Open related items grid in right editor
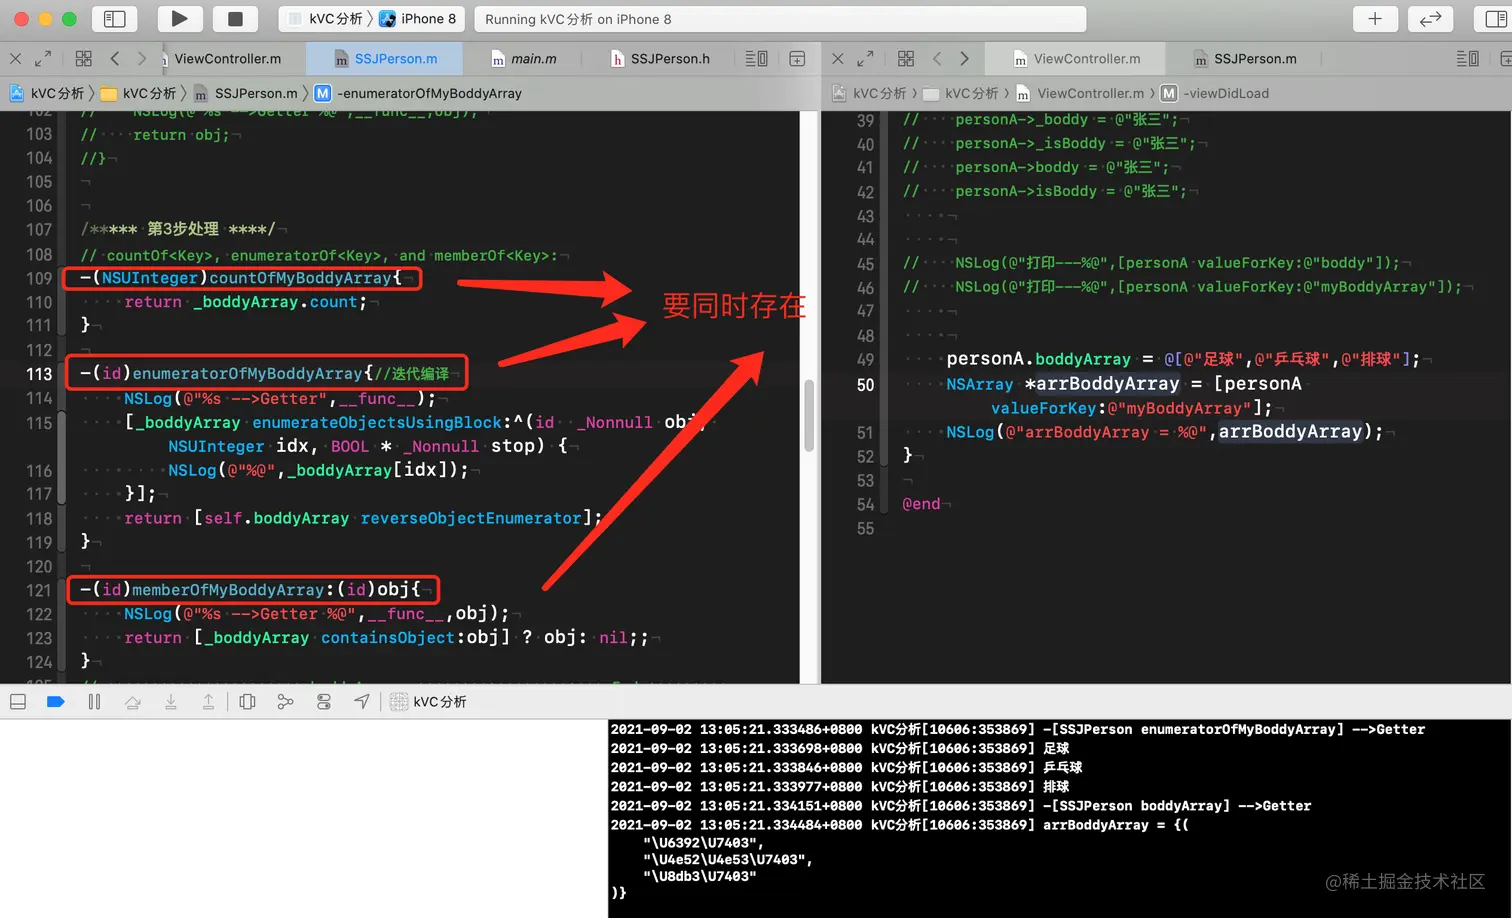 click(x=906, y=59)
